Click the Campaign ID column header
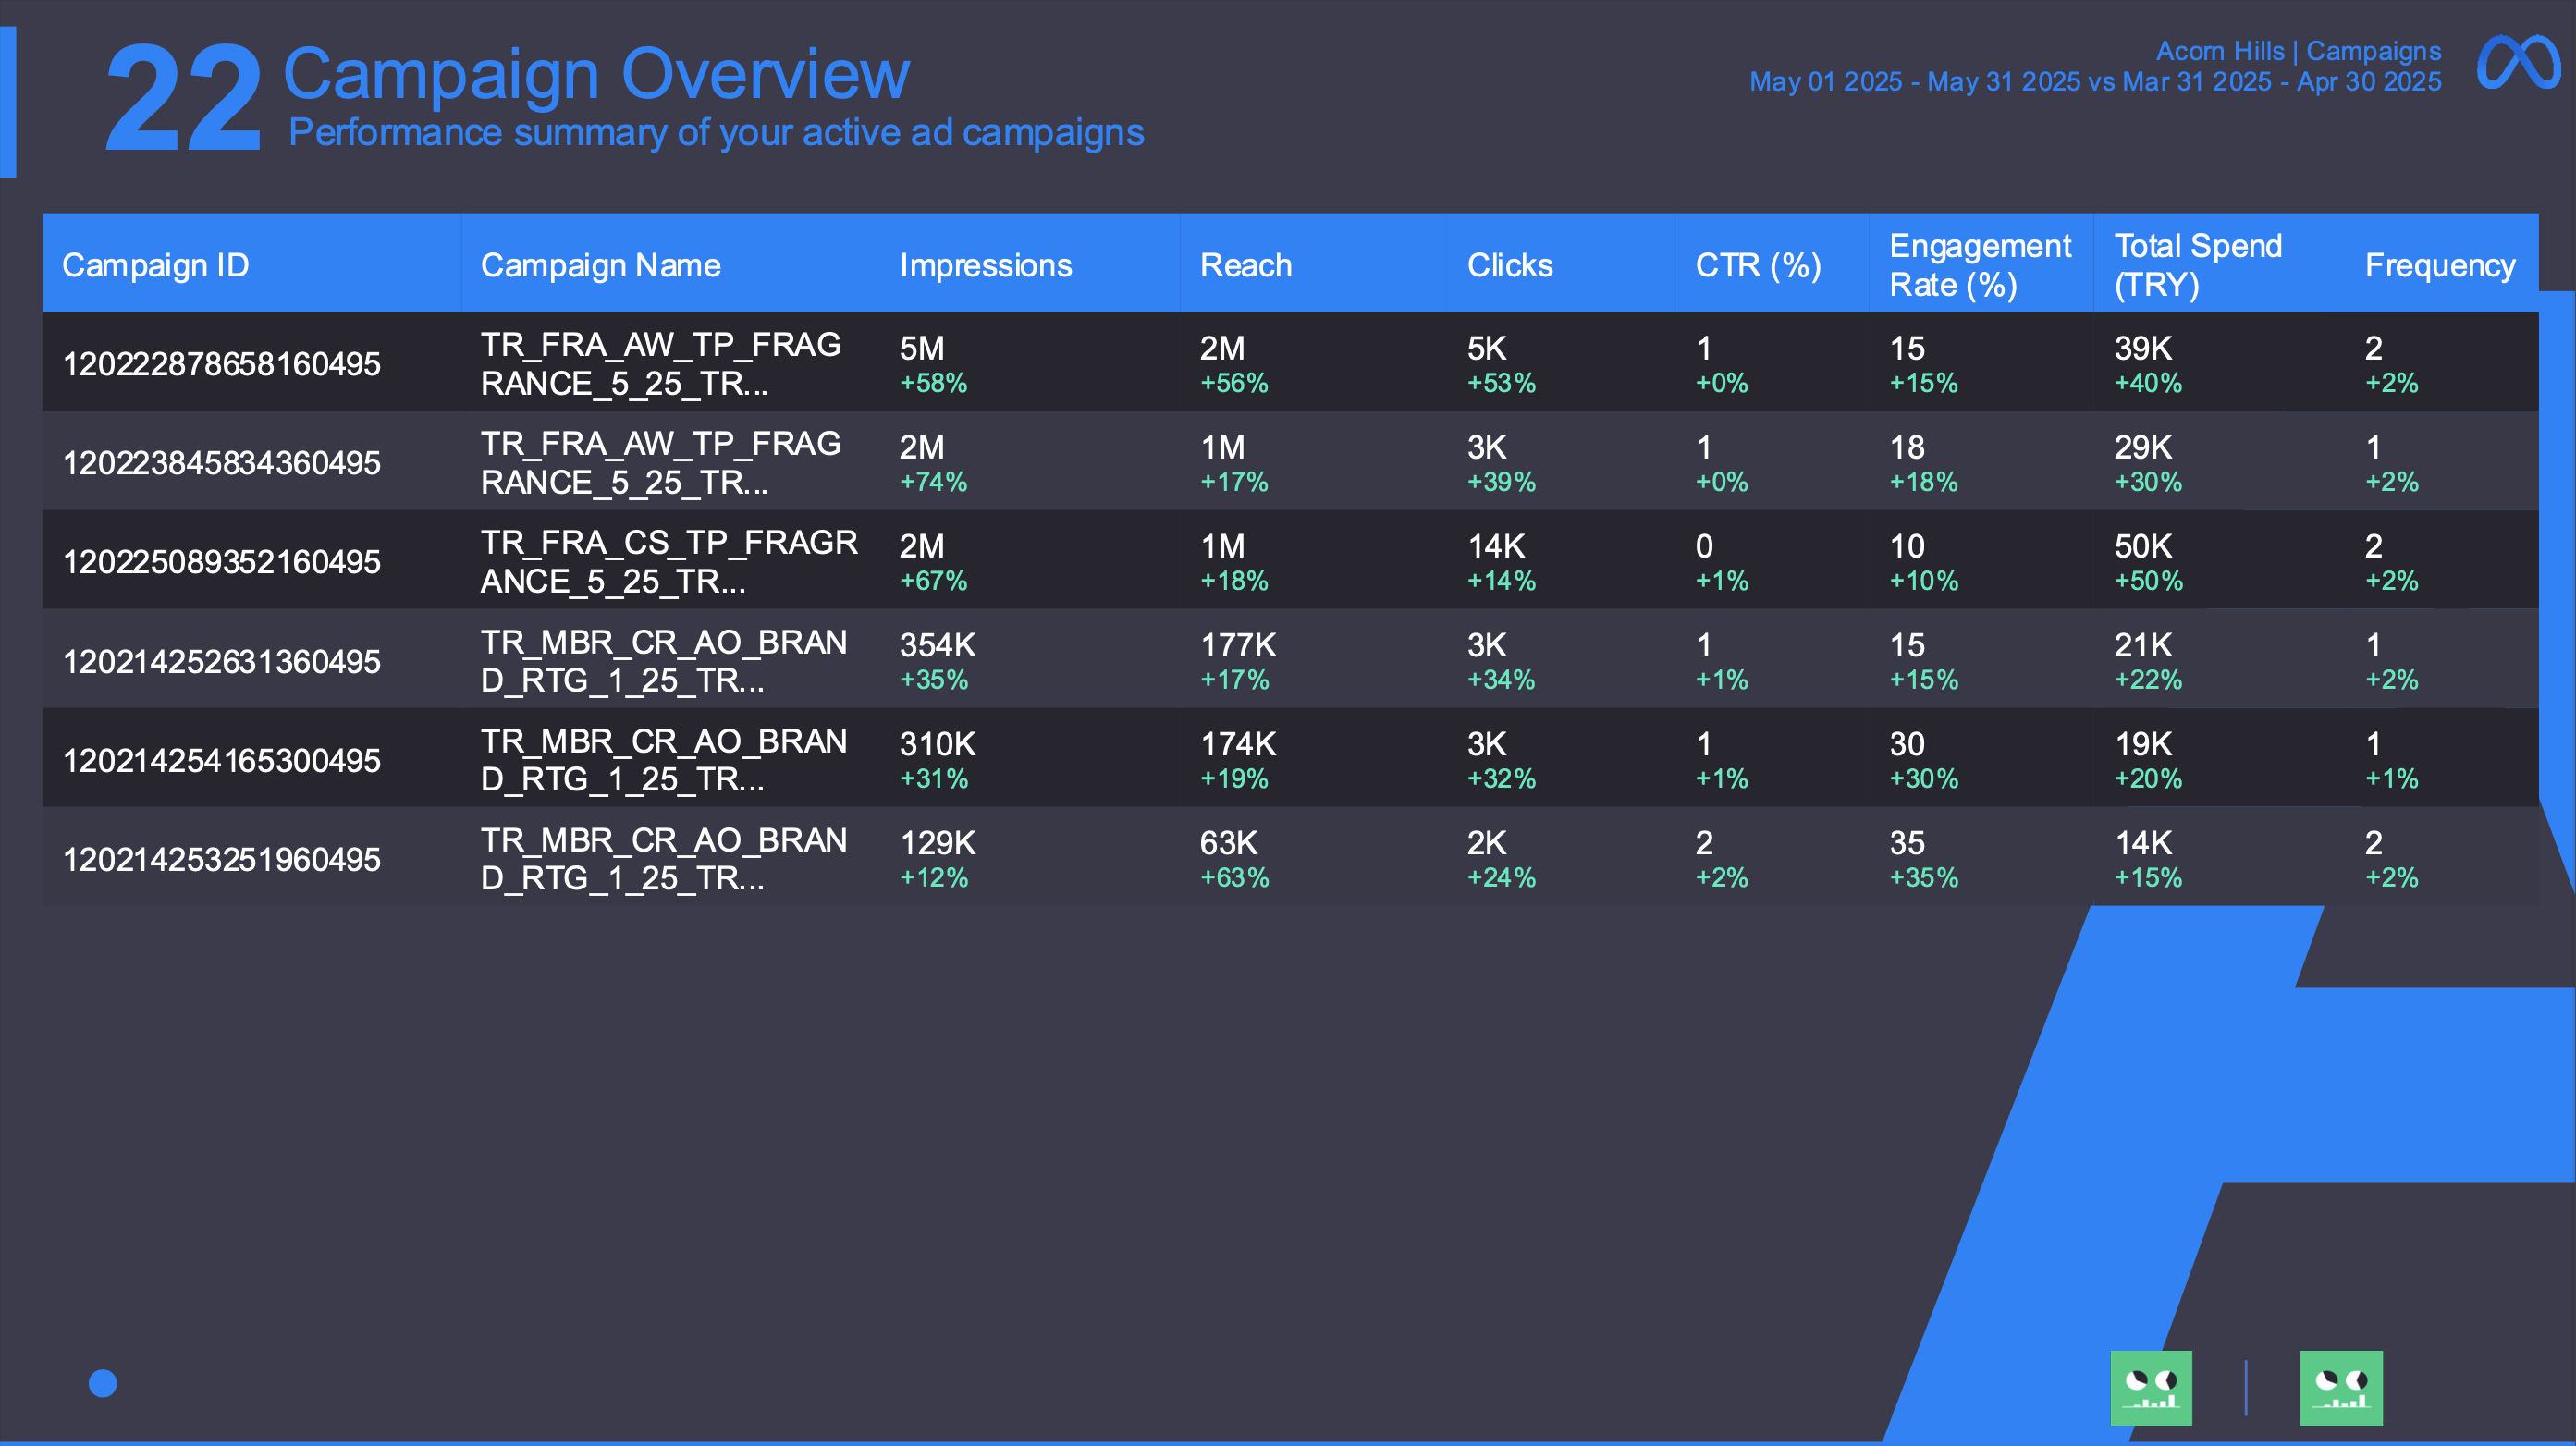This screenshot has height=1446, width=2576. click(x=156, y=265)
